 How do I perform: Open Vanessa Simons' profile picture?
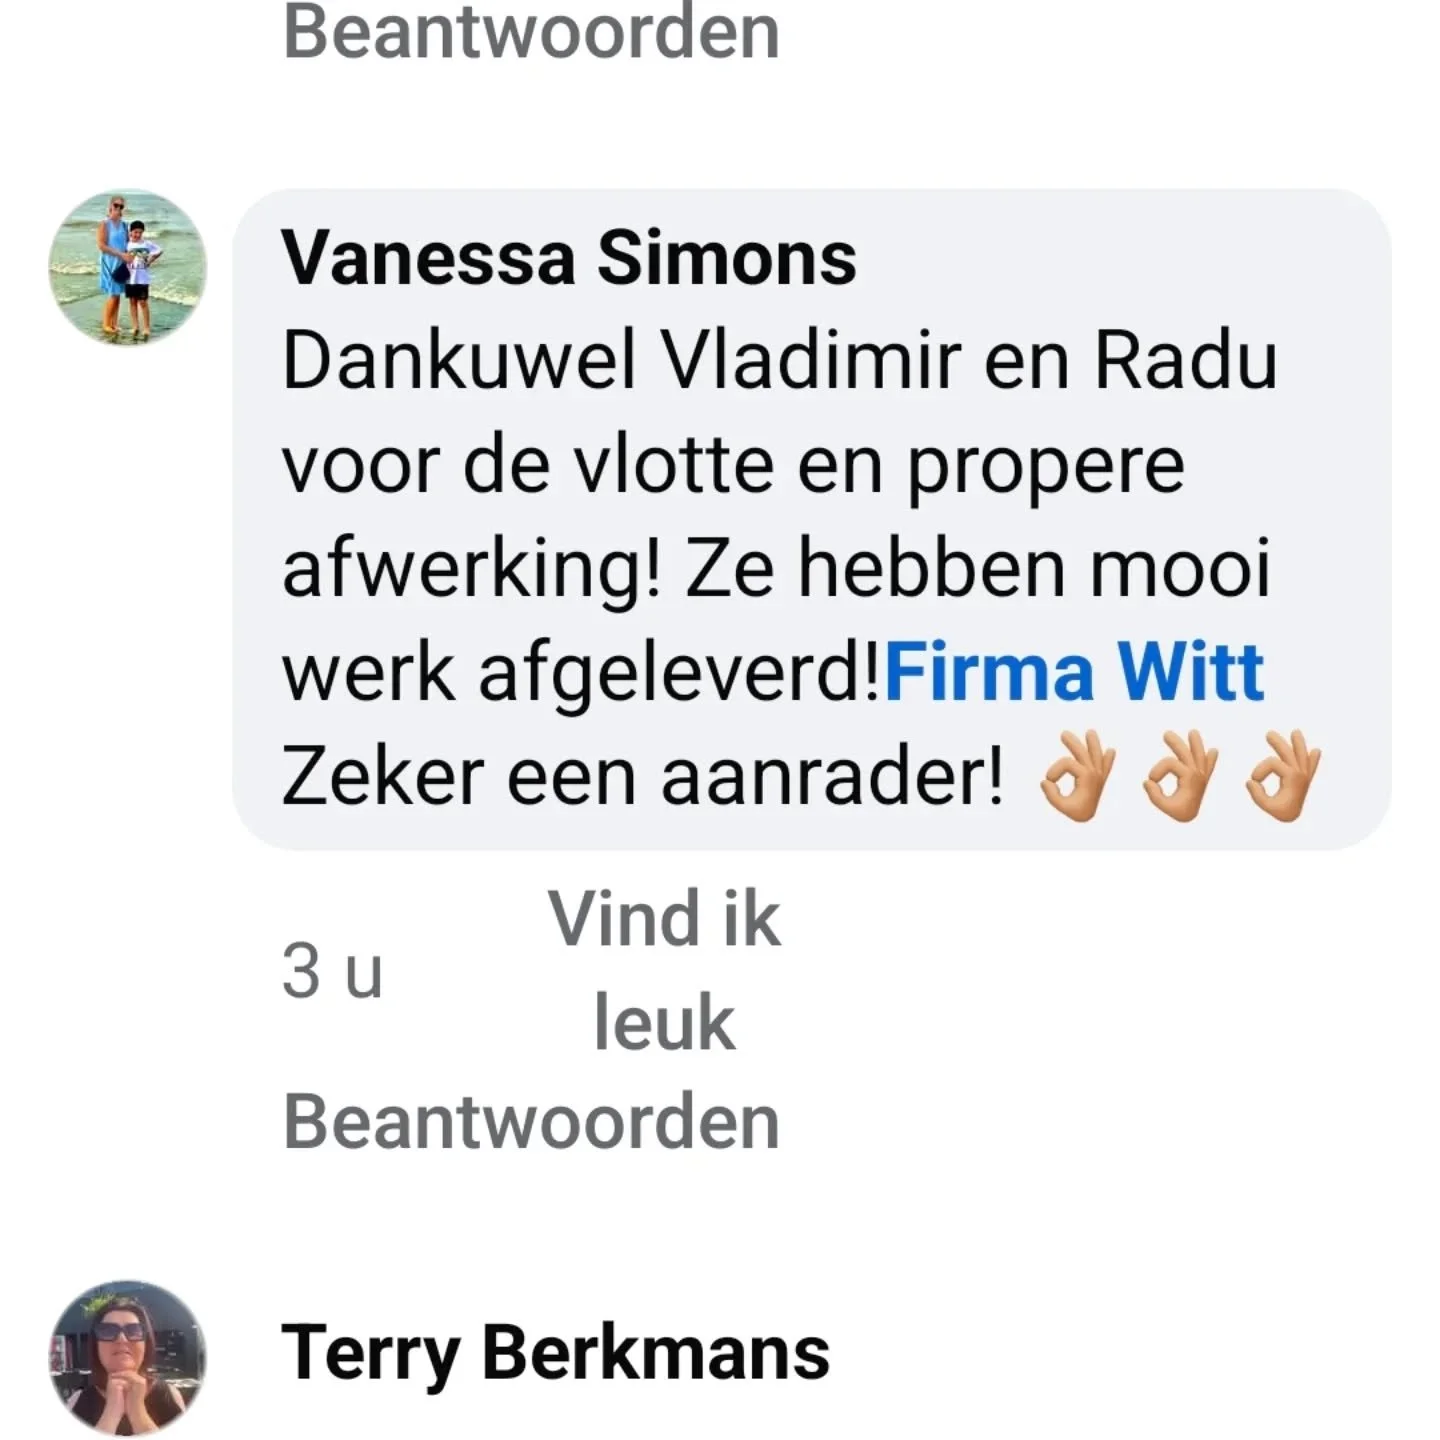pyautogui.click(x=128, y=268)
